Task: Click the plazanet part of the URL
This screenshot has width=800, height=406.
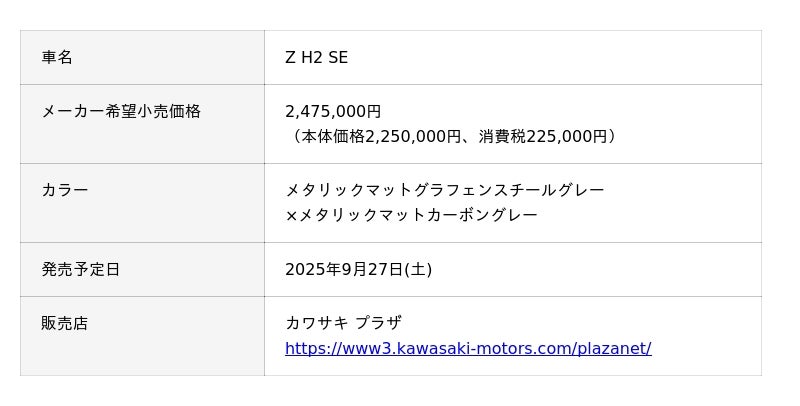Action: pos(613,349)
